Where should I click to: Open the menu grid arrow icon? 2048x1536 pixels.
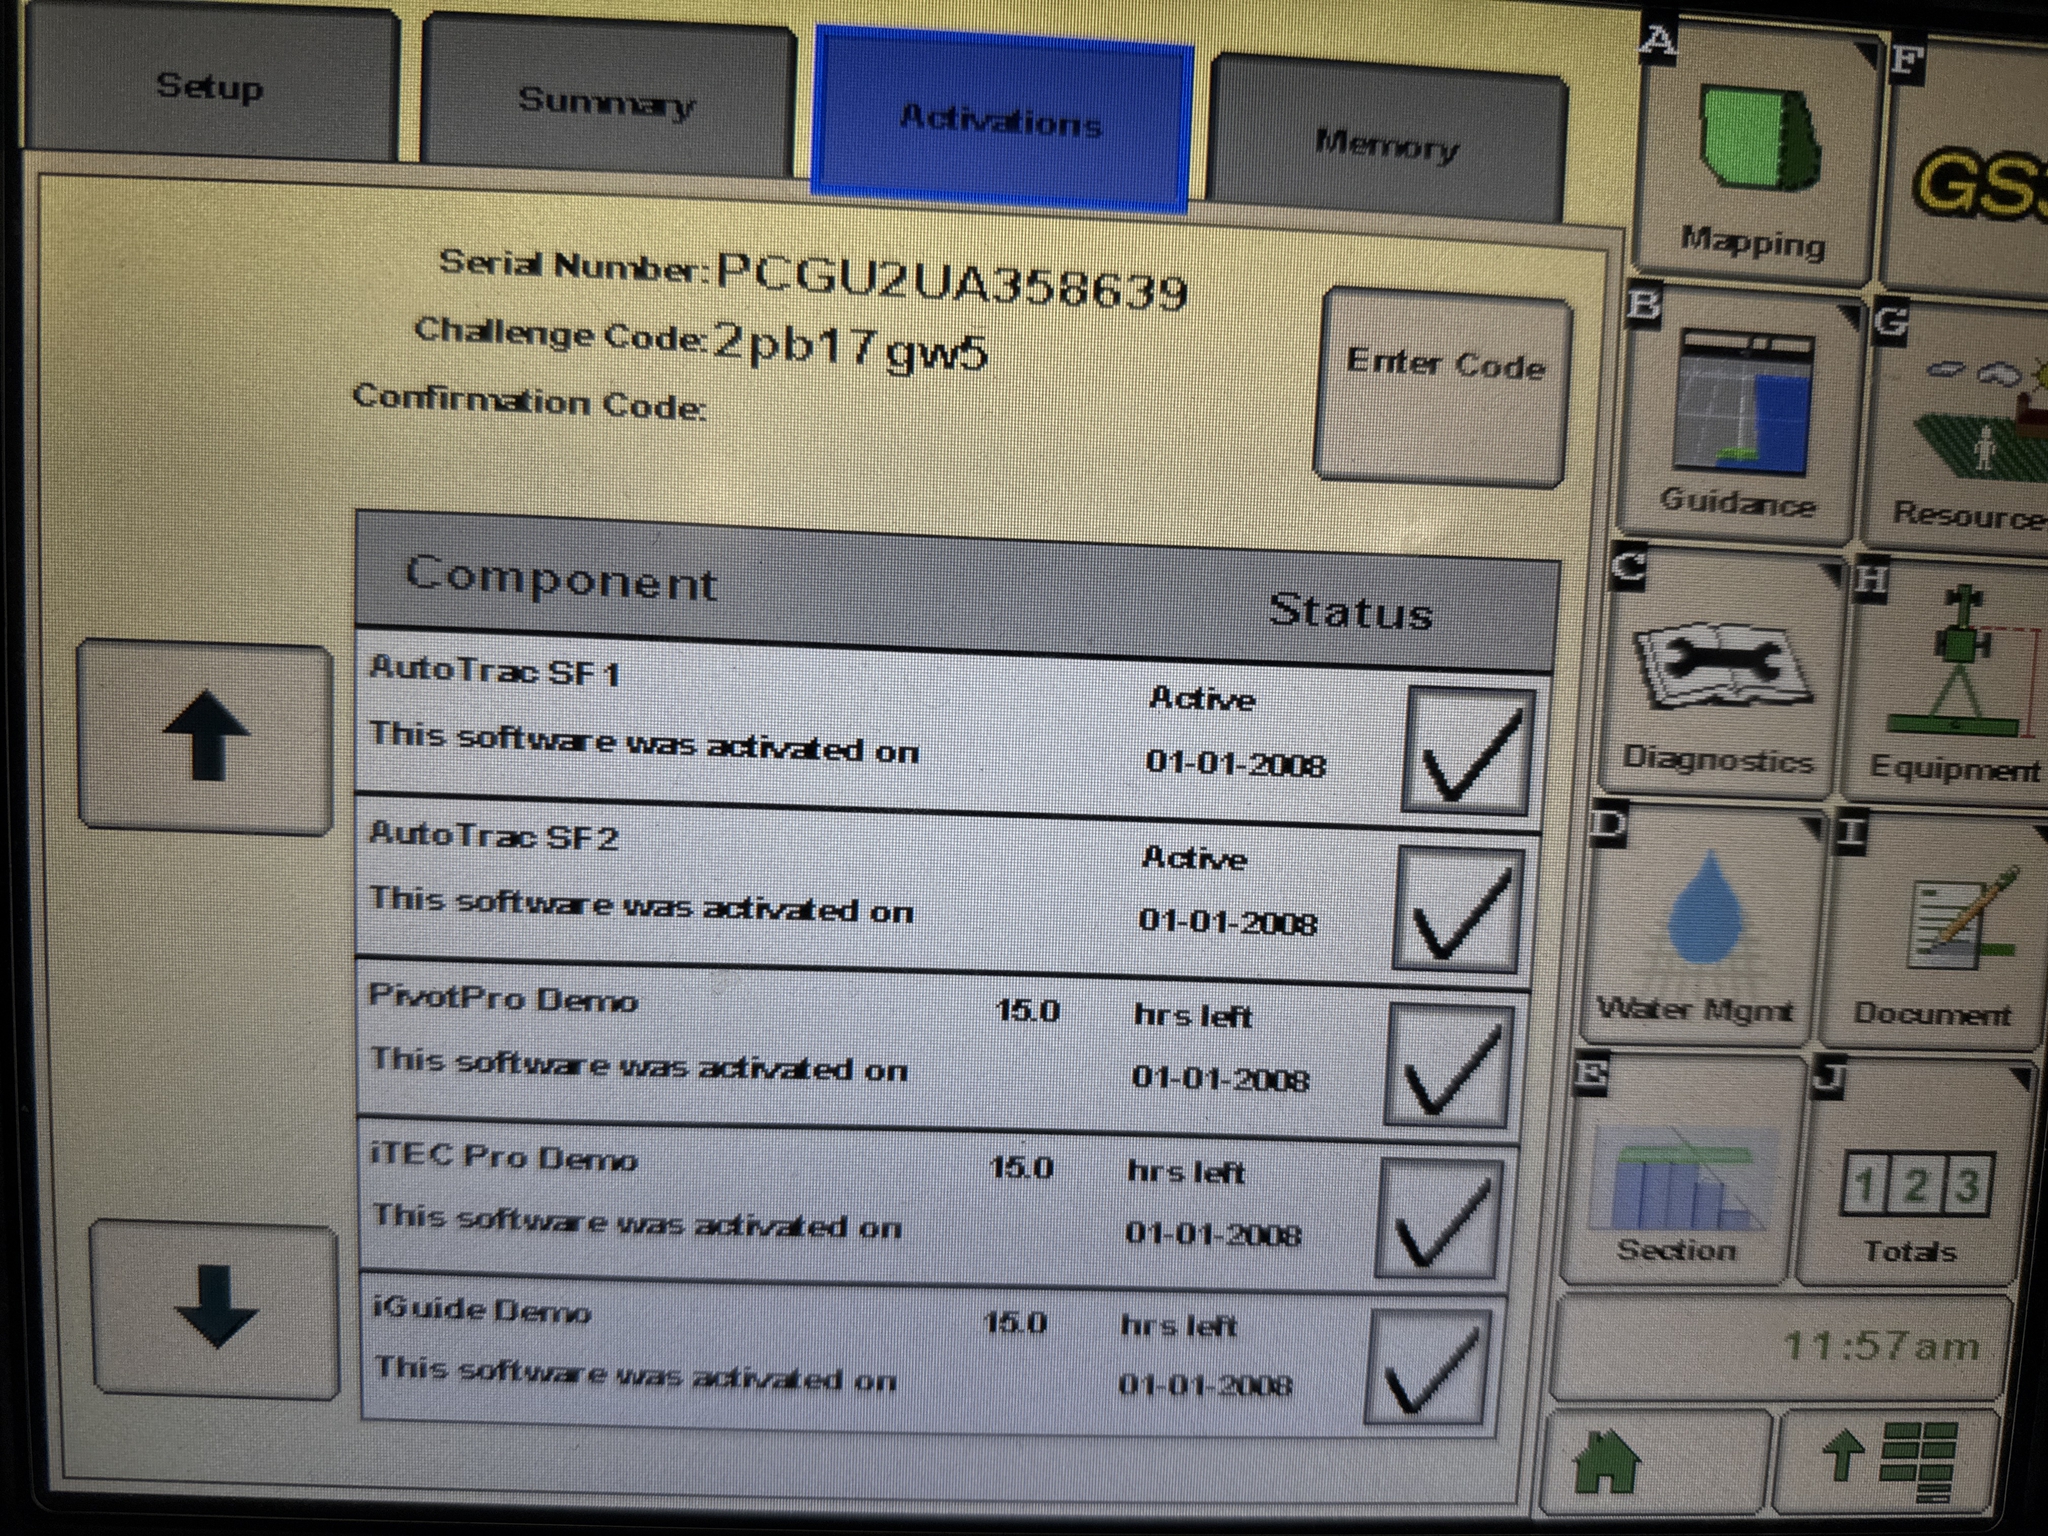pos(1888,1462)
